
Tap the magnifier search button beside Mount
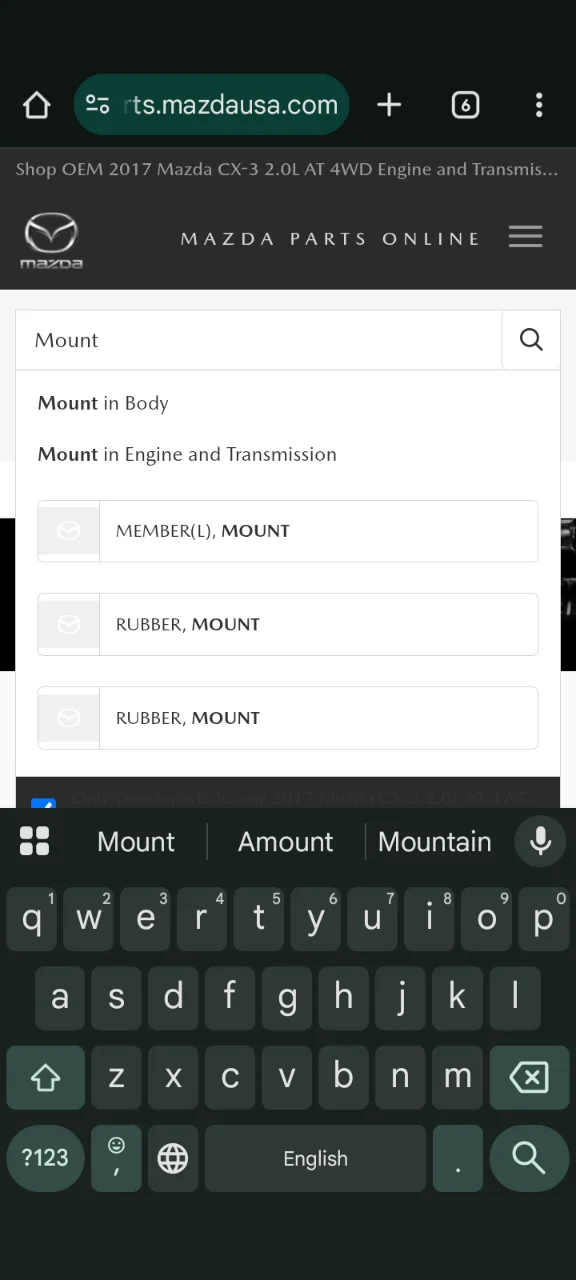(x=531, y=340)
